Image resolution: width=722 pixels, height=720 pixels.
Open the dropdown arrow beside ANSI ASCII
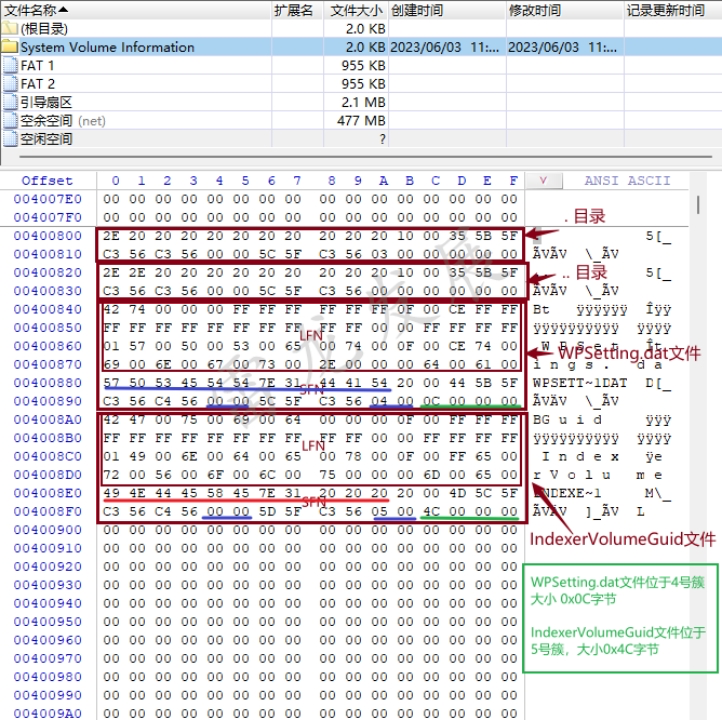543,180
